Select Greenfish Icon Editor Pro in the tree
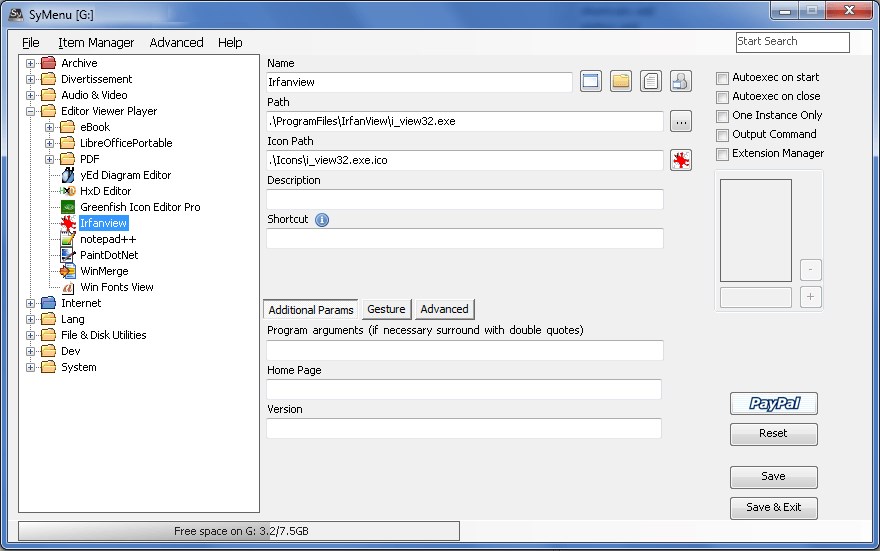Viewport: 880px width, 551px height. (x=140, y=207)
